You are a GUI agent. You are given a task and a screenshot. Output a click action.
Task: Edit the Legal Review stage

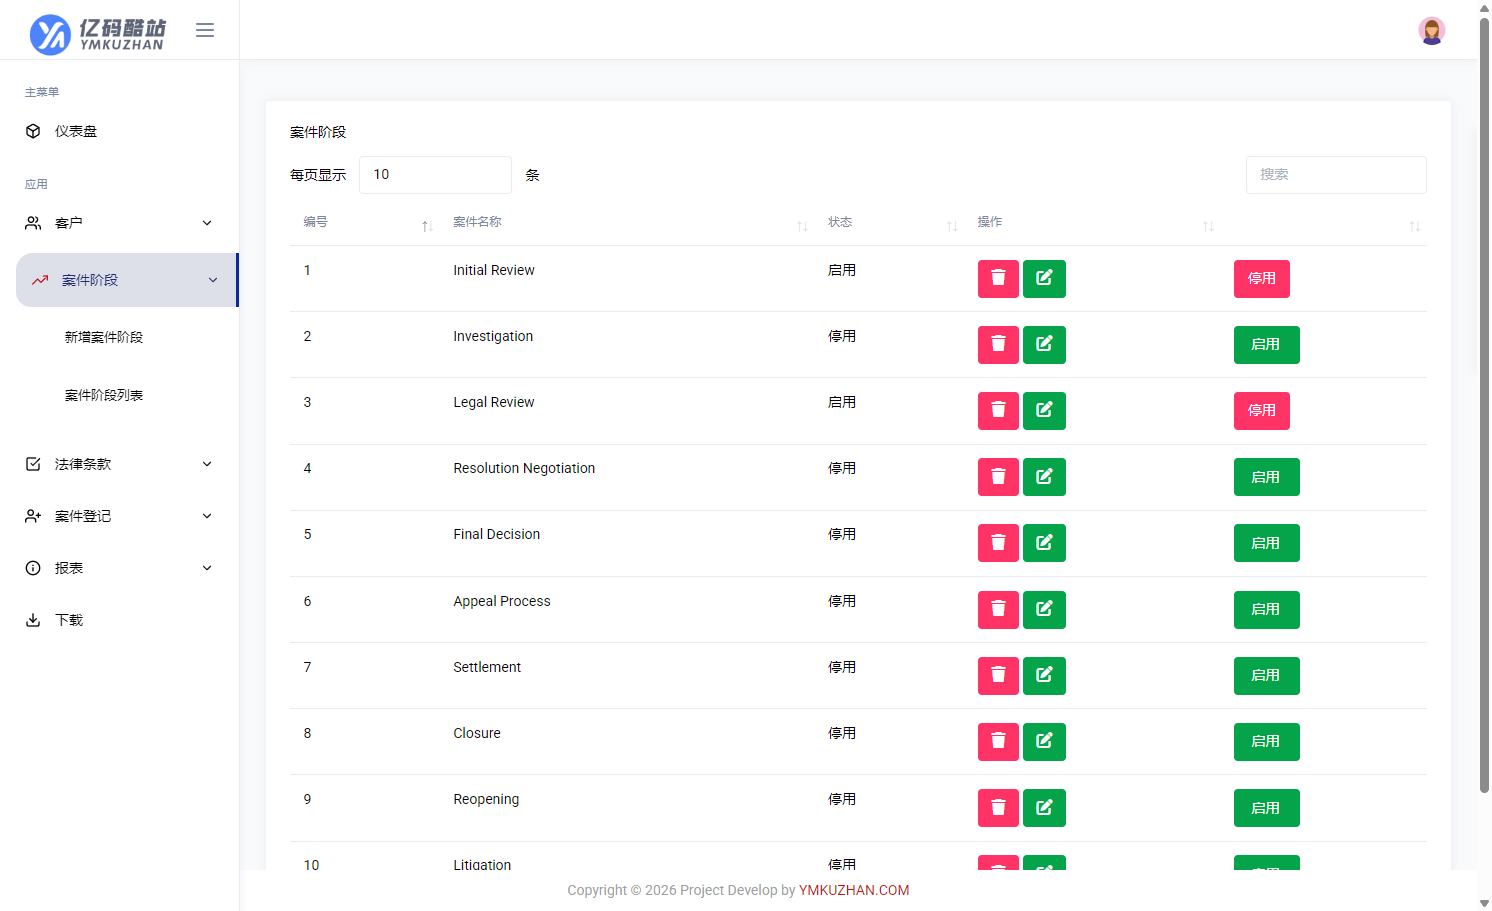click(1044, 411)
